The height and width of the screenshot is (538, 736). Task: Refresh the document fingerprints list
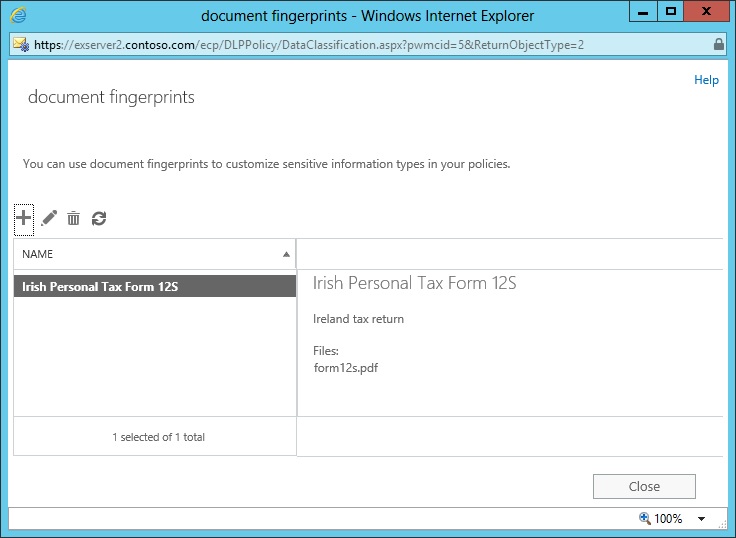click(98, 218)
